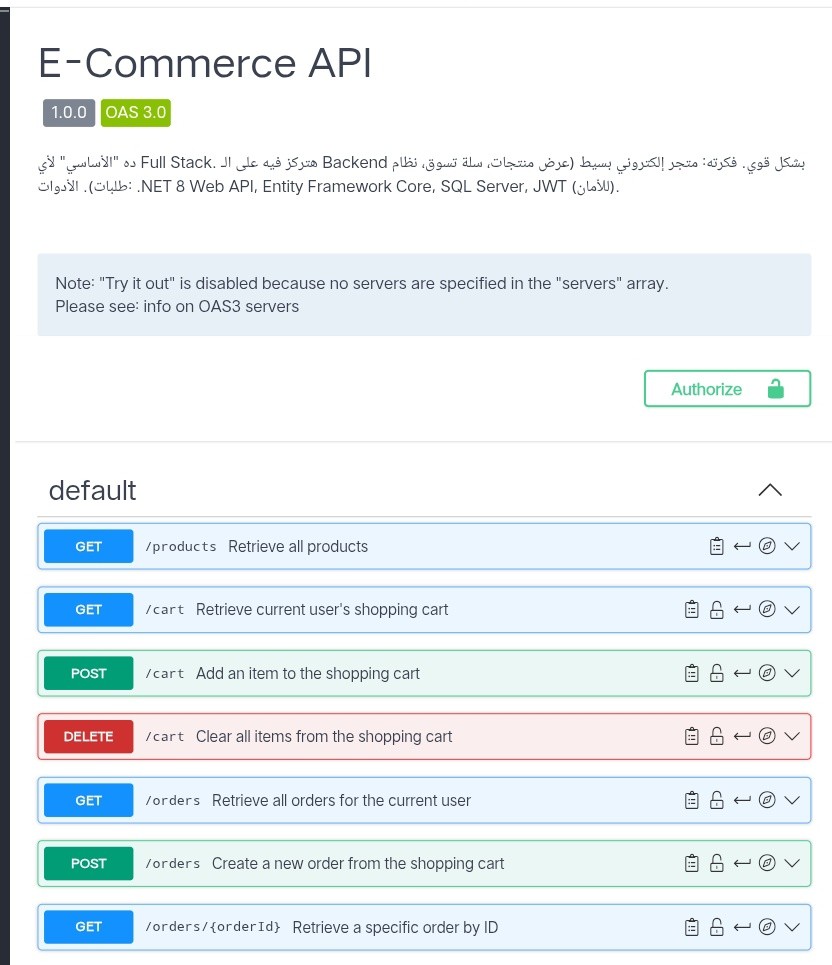This screenshot has height=965, width=832.
Task: Click the green OAS 3.0 badge
Action: 136,112
